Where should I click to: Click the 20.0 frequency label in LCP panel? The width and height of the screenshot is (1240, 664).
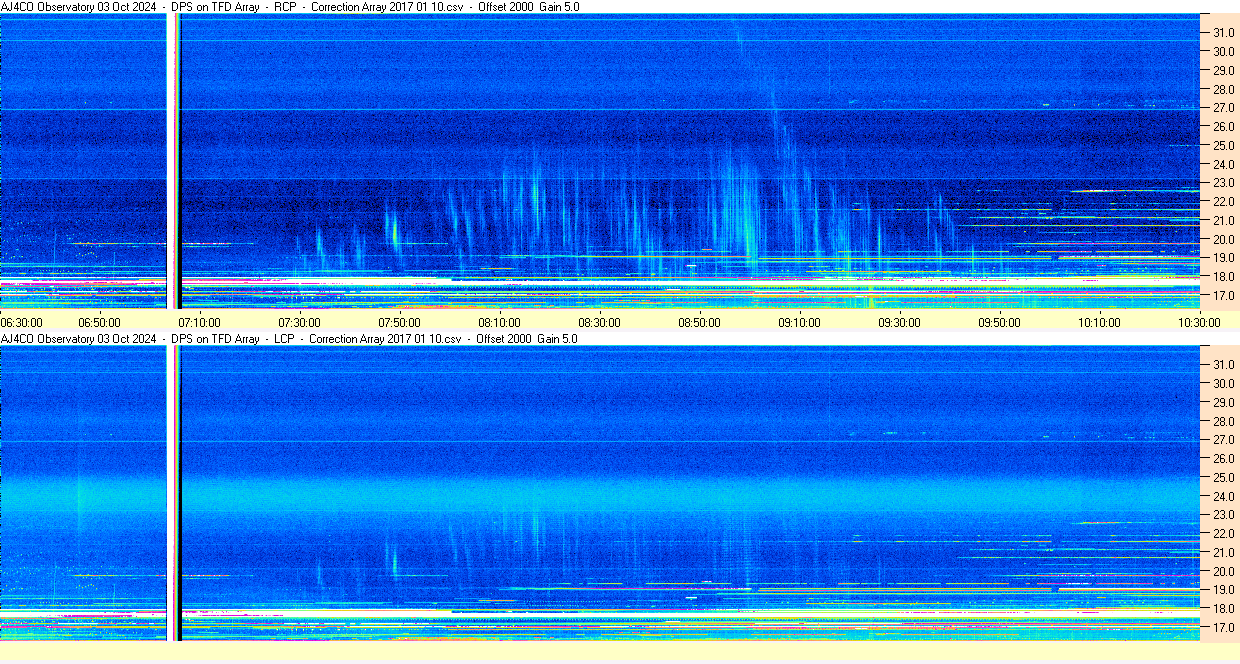pos(1223,572)
